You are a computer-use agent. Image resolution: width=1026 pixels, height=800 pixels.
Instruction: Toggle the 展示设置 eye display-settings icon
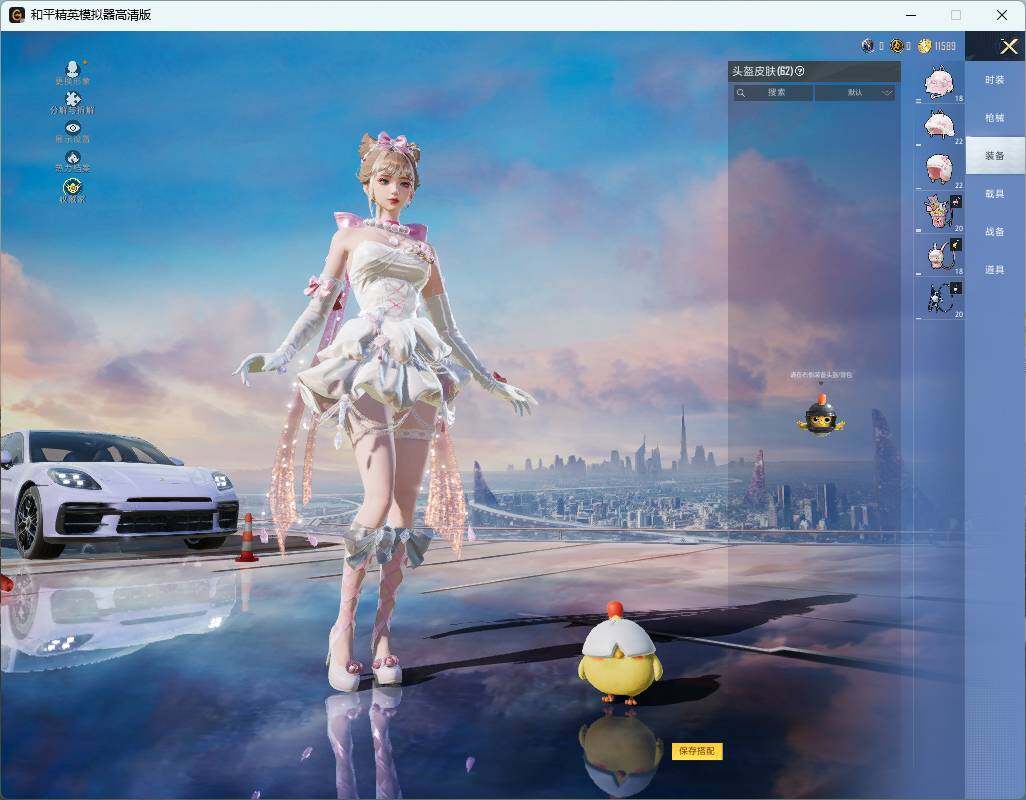(73, 132)
